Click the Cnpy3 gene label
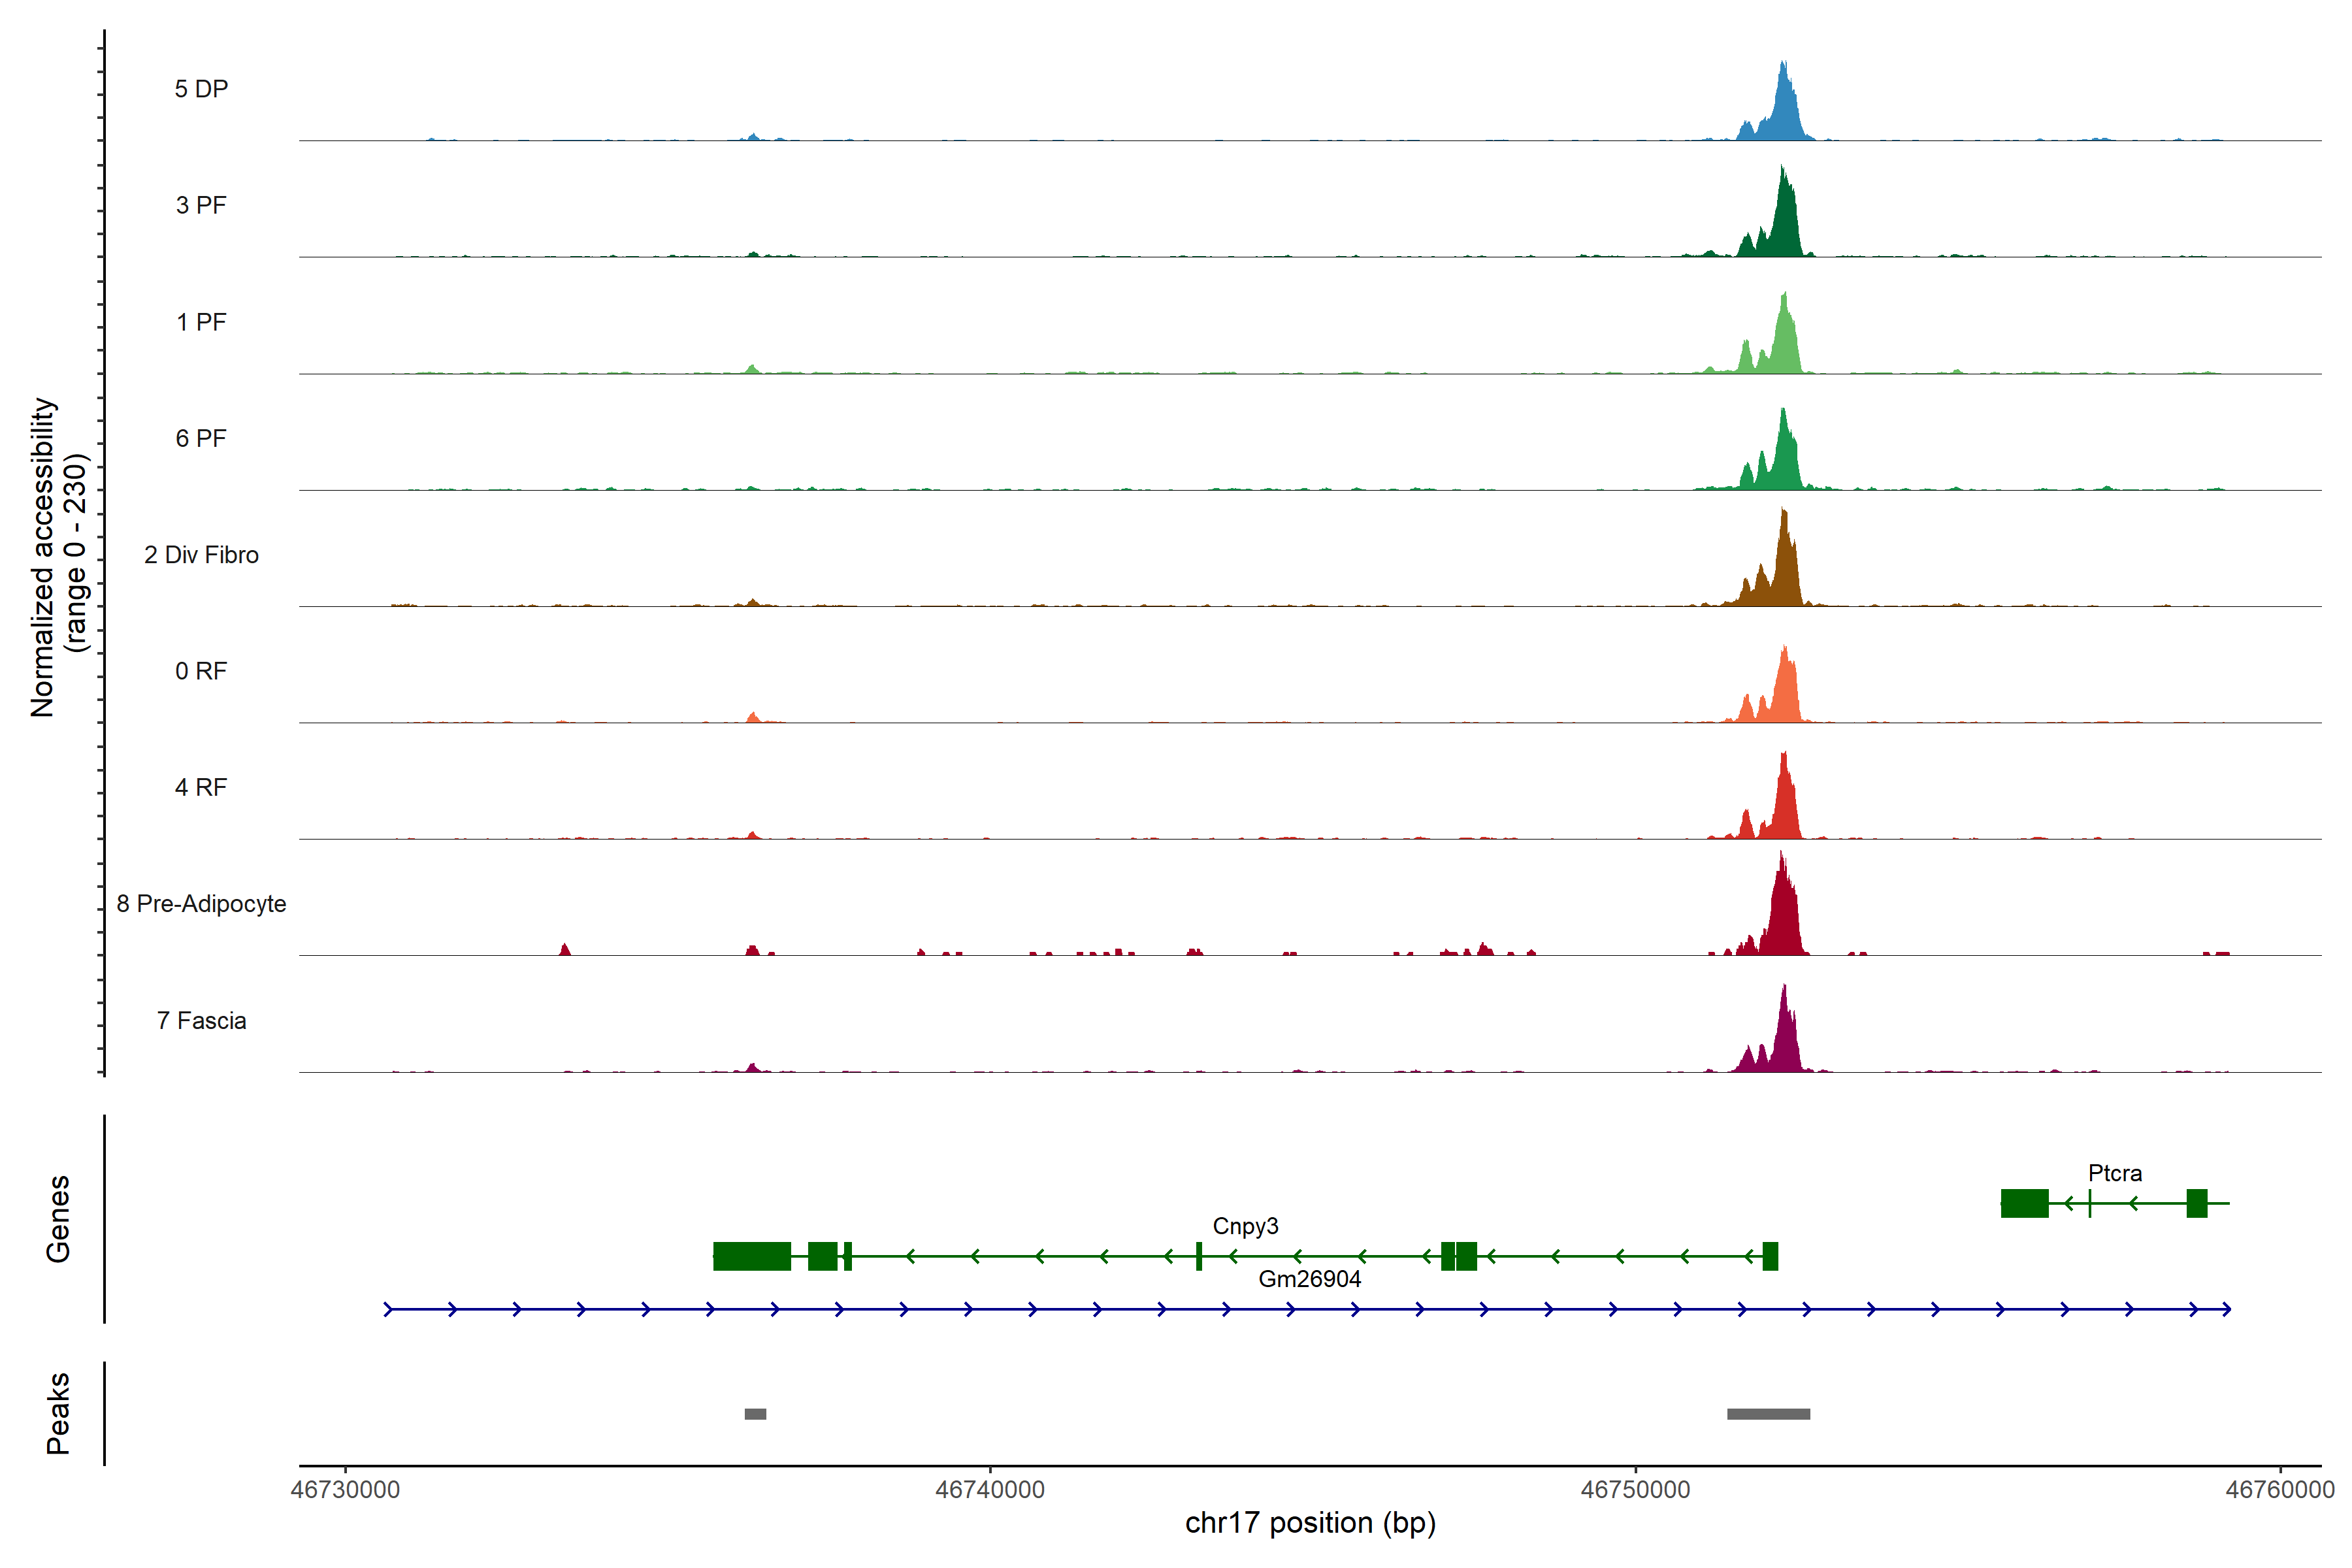This screenshot has width=2352, height=1568. pyautogui.click(x=1245, y=1226)
